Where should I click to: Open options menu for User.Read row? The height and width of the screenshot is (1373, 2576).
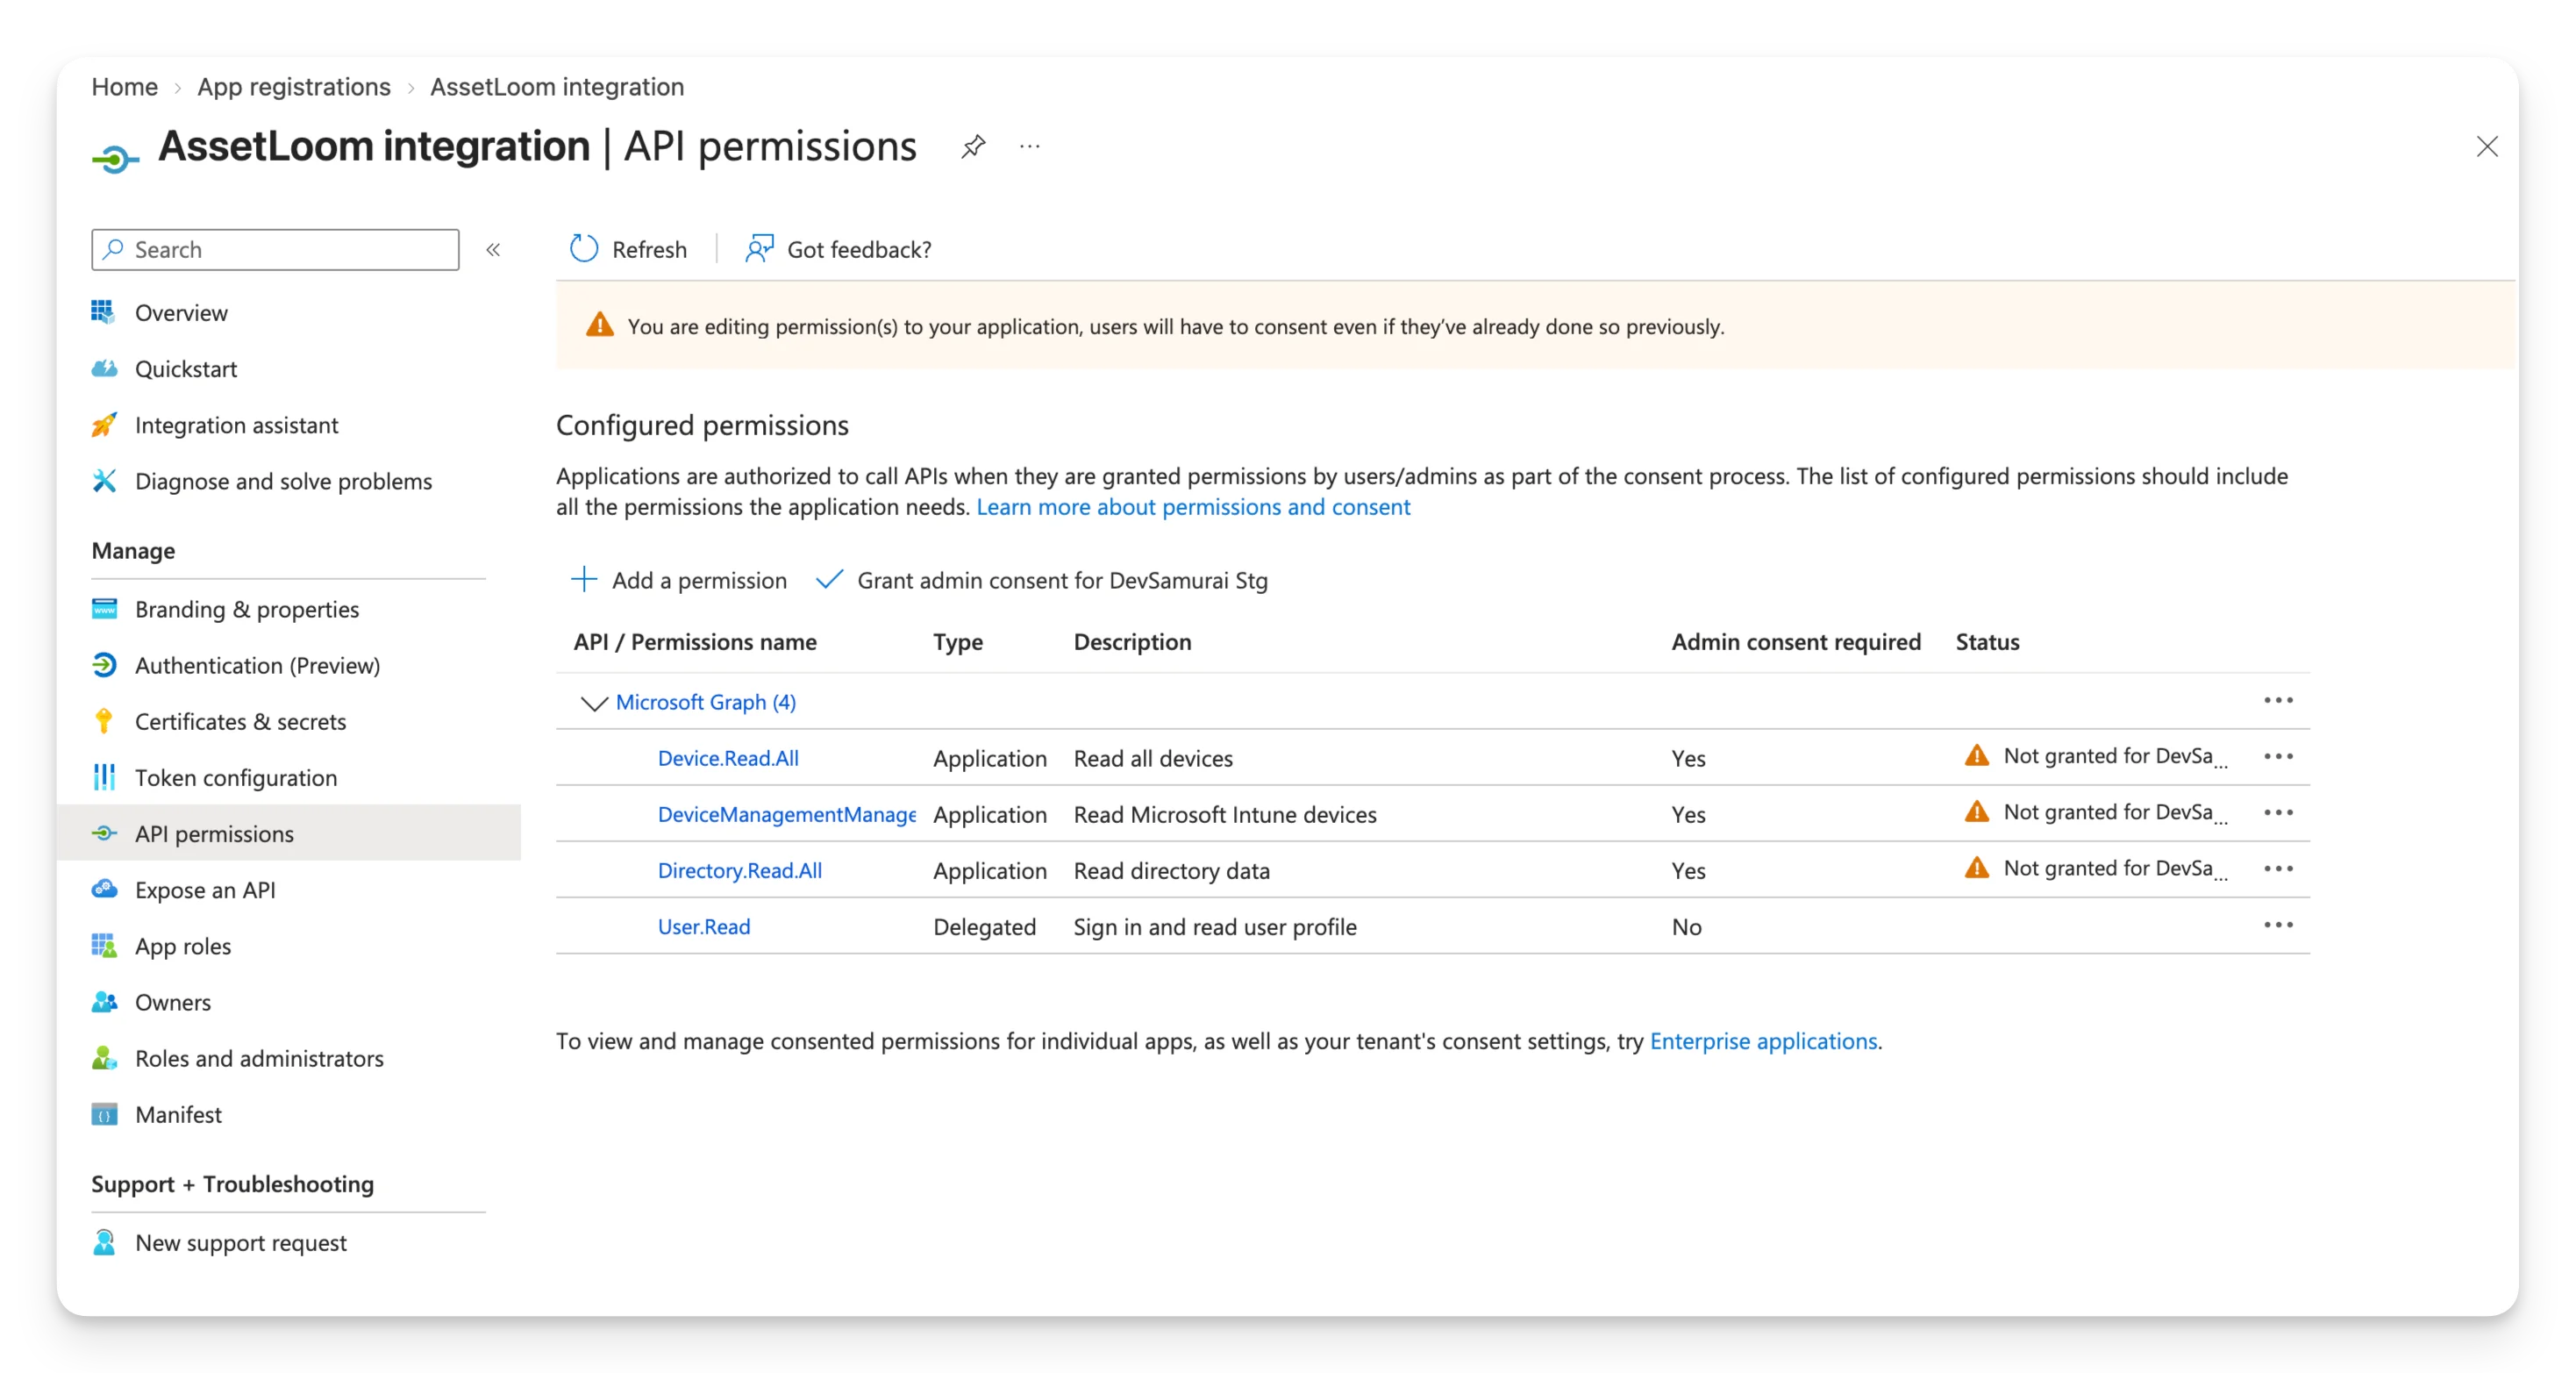coord(2278,925)
